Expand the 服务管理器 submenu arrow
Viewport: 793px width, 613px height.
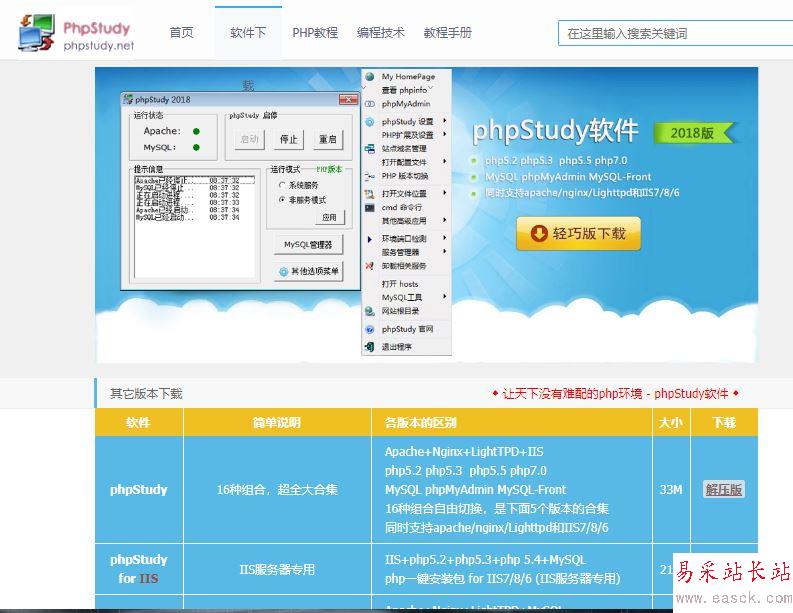tap(445, 251)
